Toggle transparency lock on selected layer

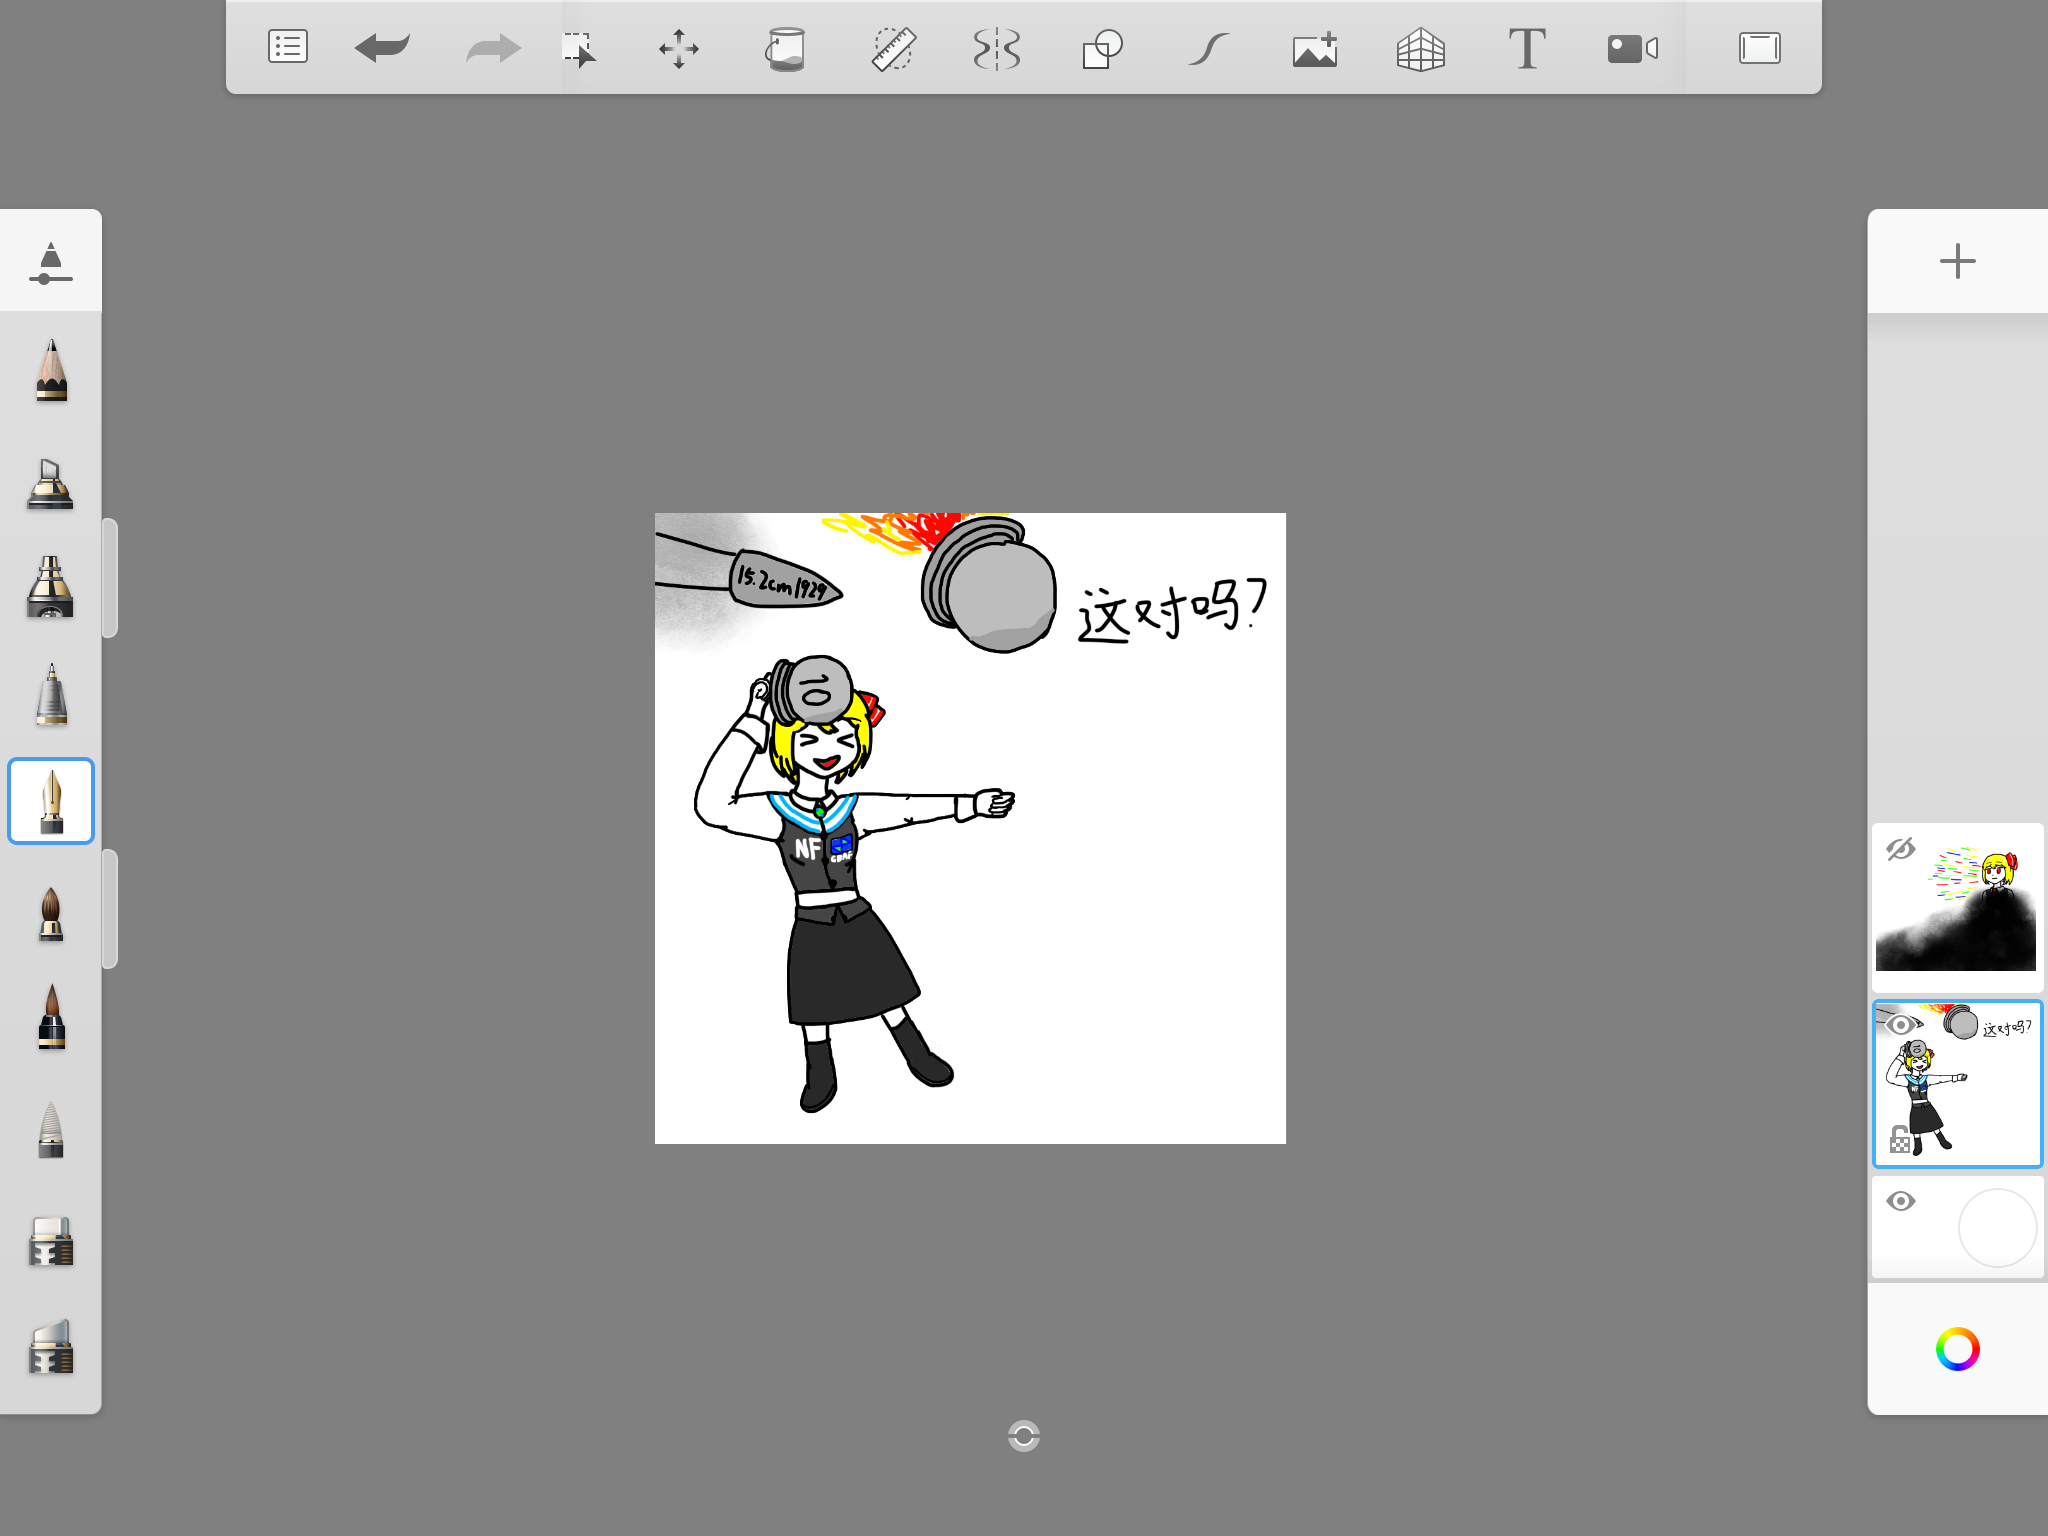(x=1900, y=1139)
